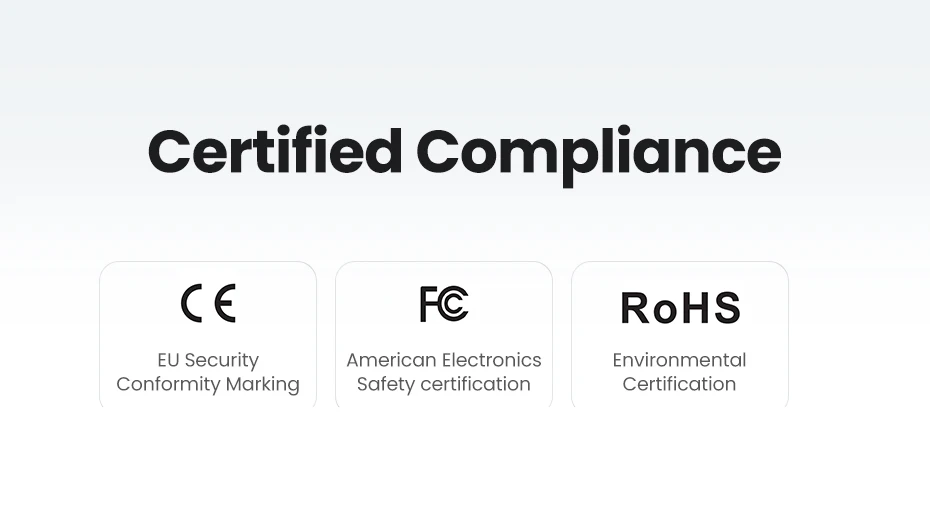Click the word "Certified" in the heading
The height and width of the screenshot is (513, 930).
[x=274, y=152]
